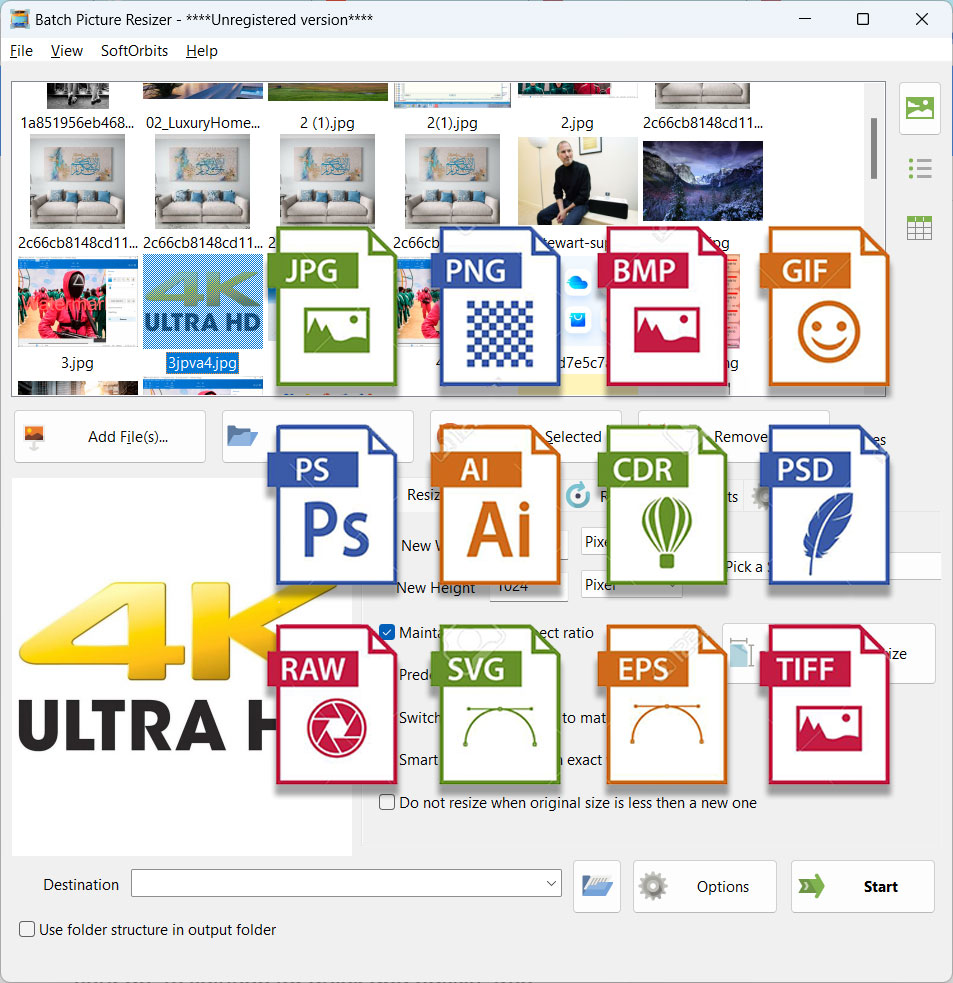Select the snowy mountain landscape thumbnail
The width and height of the screenshot is (953, 983).
point(703,181)
